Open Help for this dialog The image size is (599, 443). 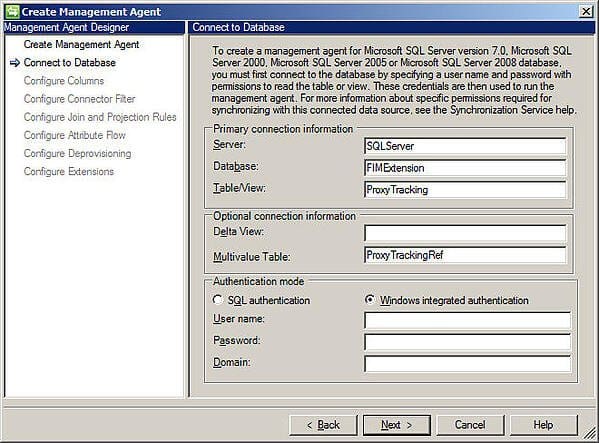543,425
